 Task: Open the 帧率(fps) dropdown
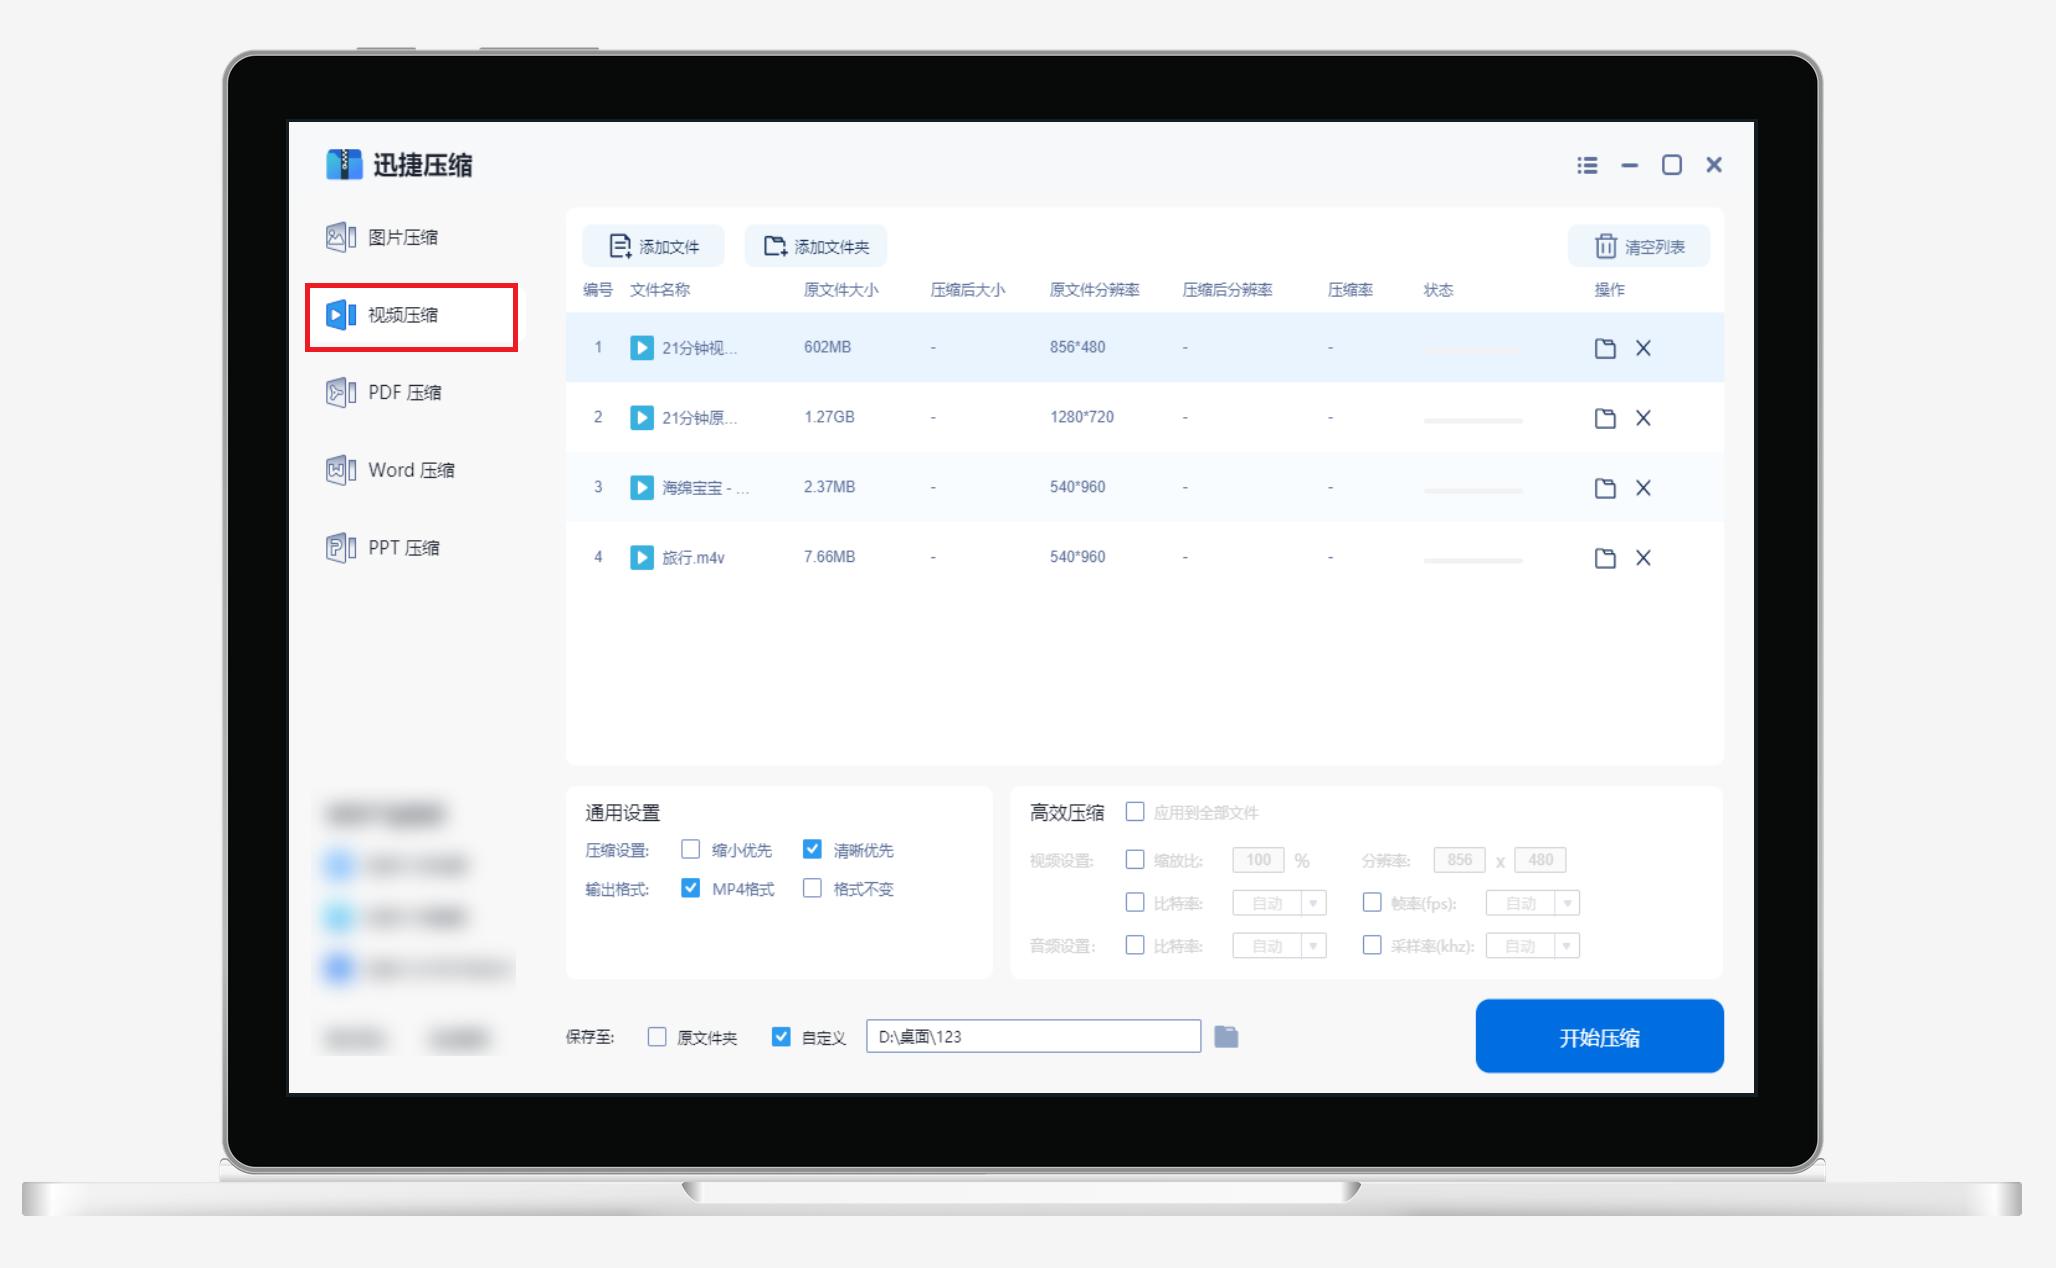pyautogui.click(x=1567, y=904)
